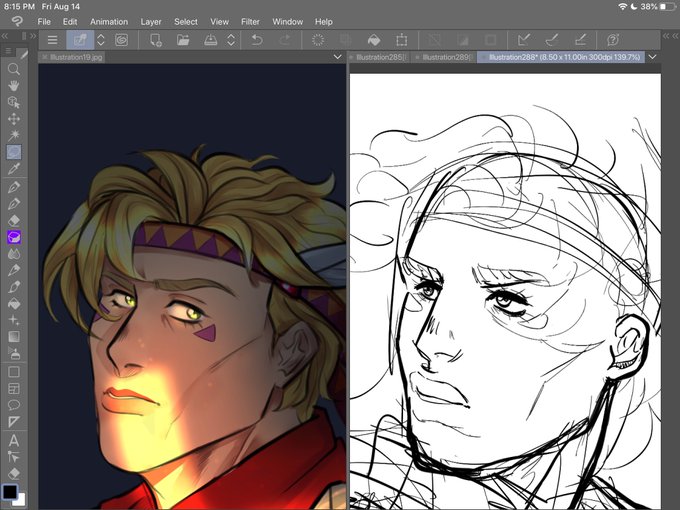Select the Object operation cube tool
The image size is (680, 510).
point(14,102)
